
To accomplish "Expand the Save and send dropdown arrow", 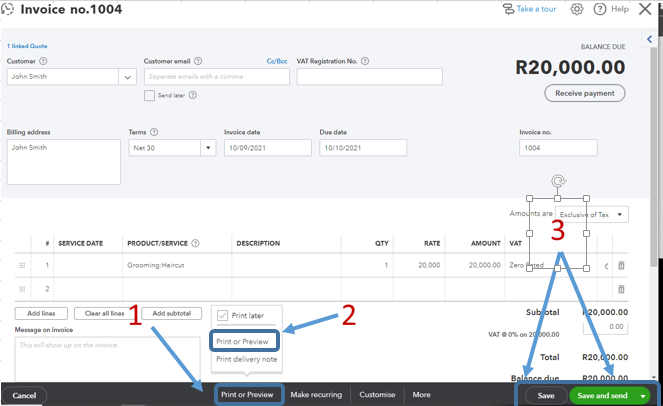I will pyautogui.click(x=643, y=396).
